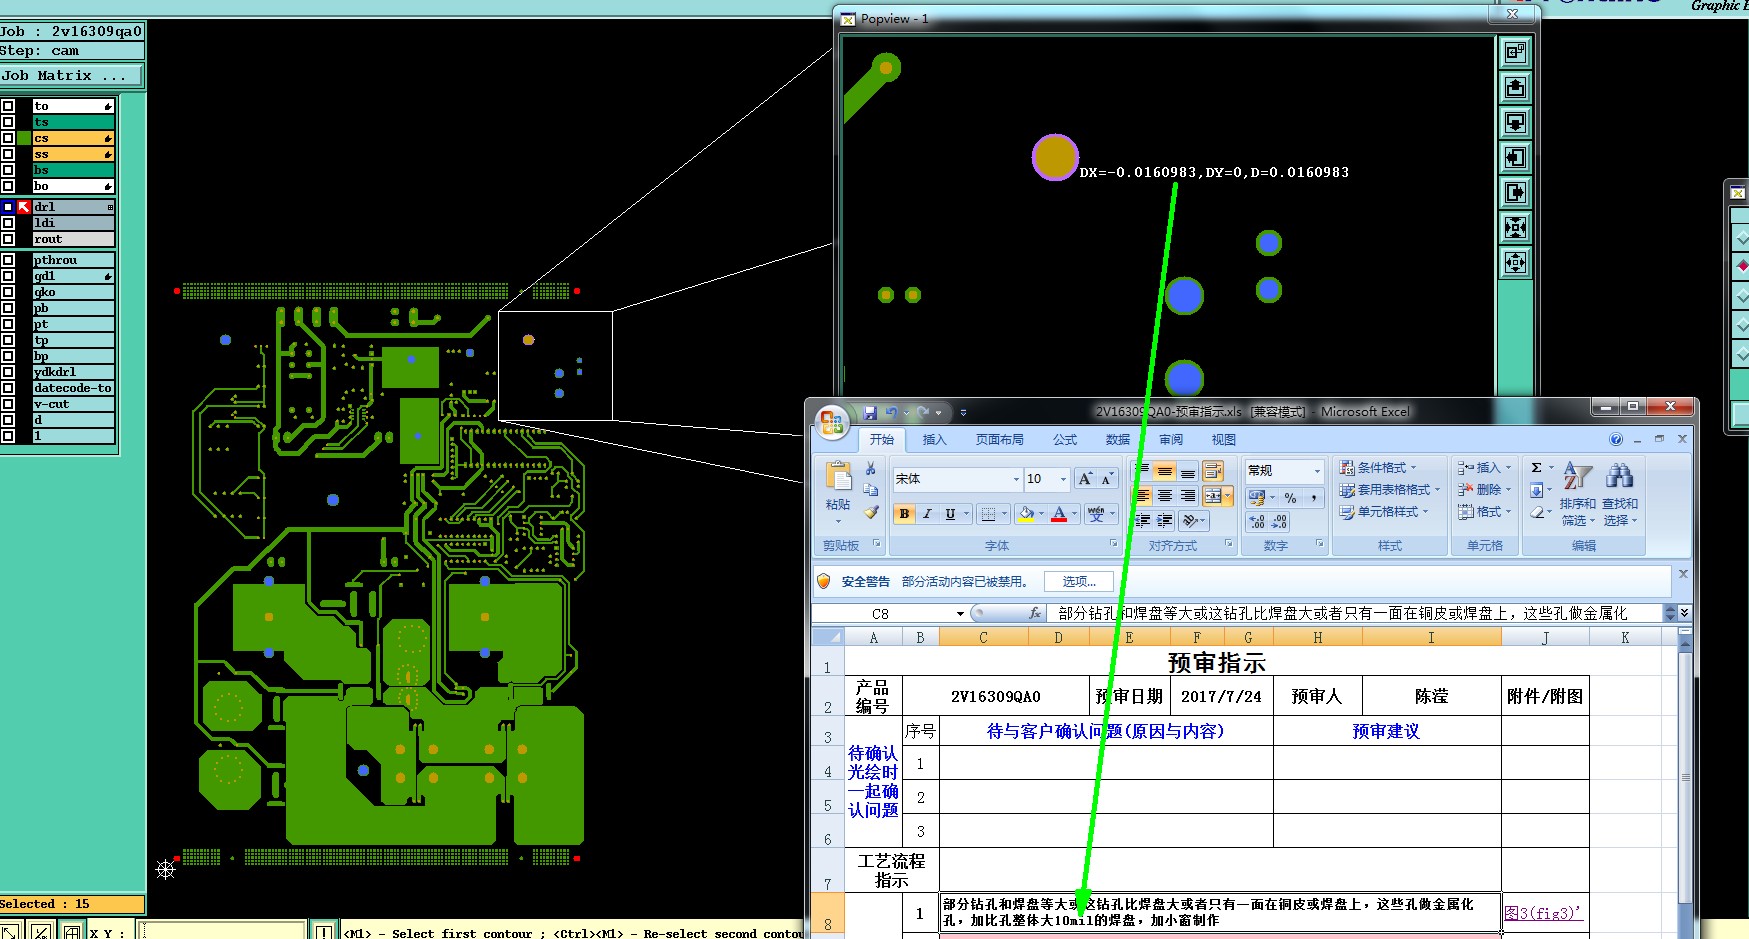Click the Excel Help question mark icon

[1616, 439]
